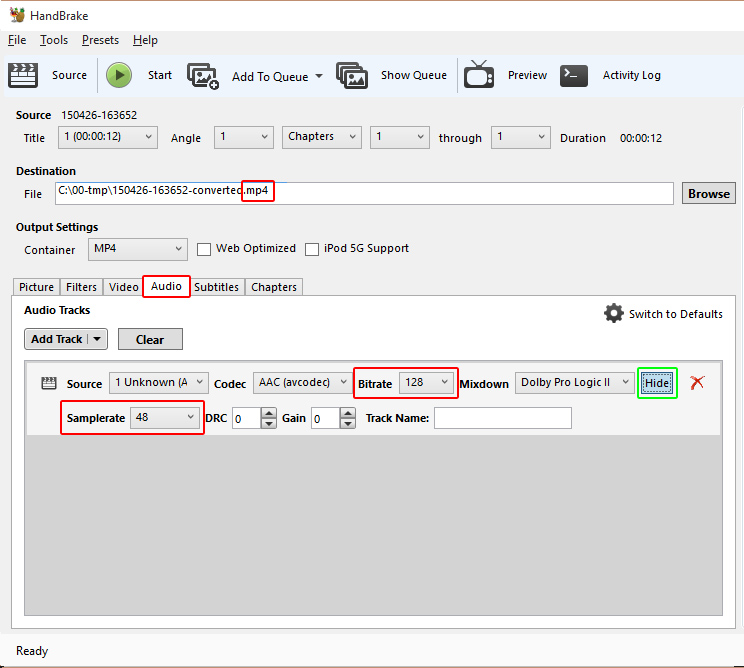Remove the audio track with red X
The height and width of the screenshot is (668, 744).
(697, 382)
